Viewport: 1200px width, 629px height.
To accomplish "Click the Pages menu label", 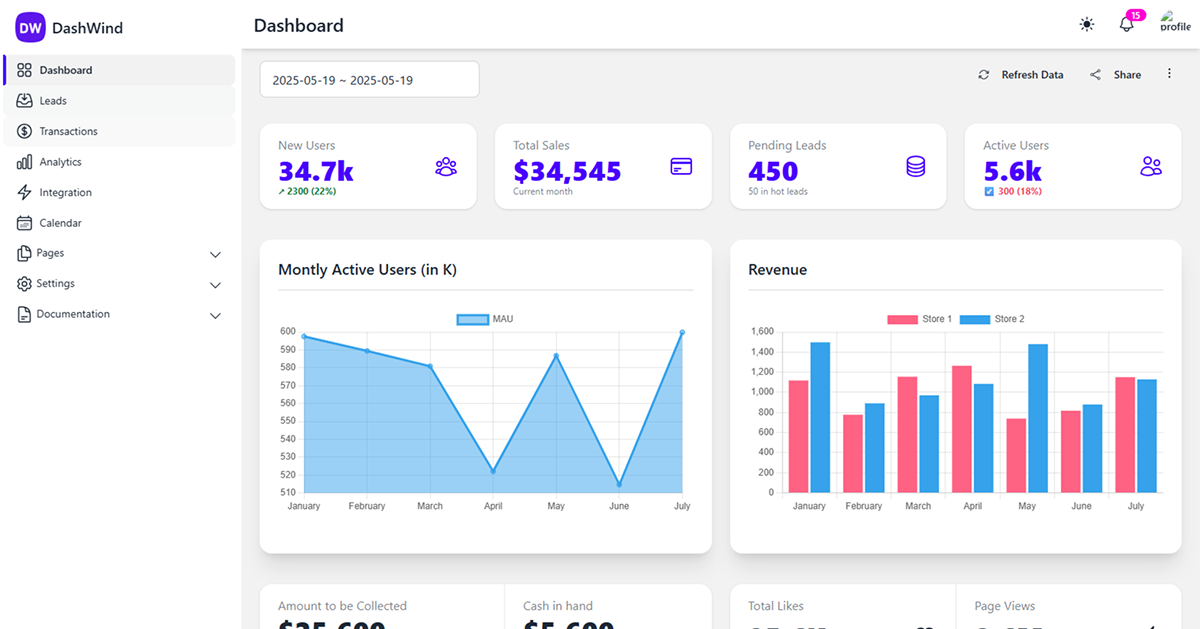I will (x=50, y=253).
